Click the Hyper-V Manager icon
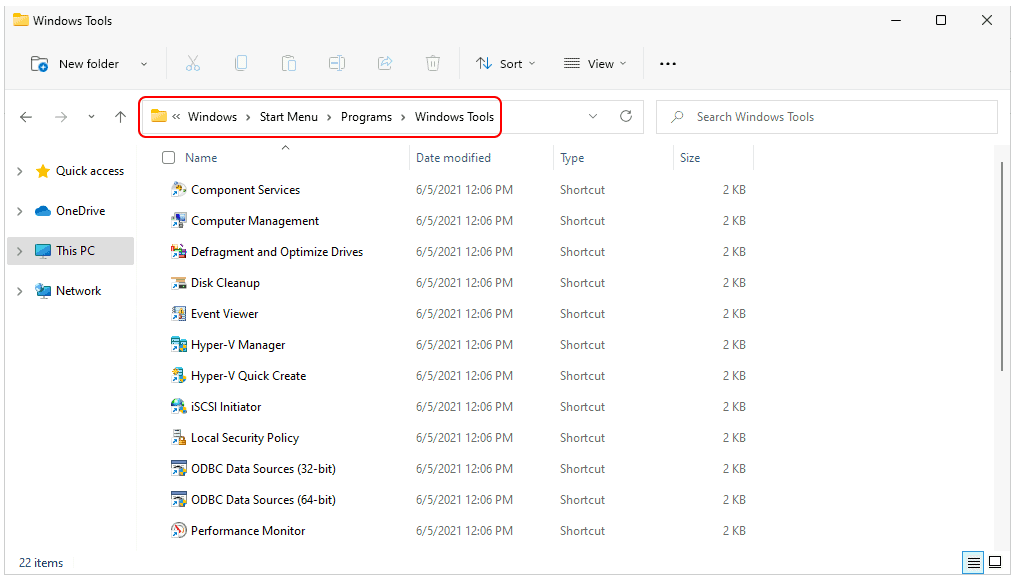1019x582 pixels. (178, 345)
